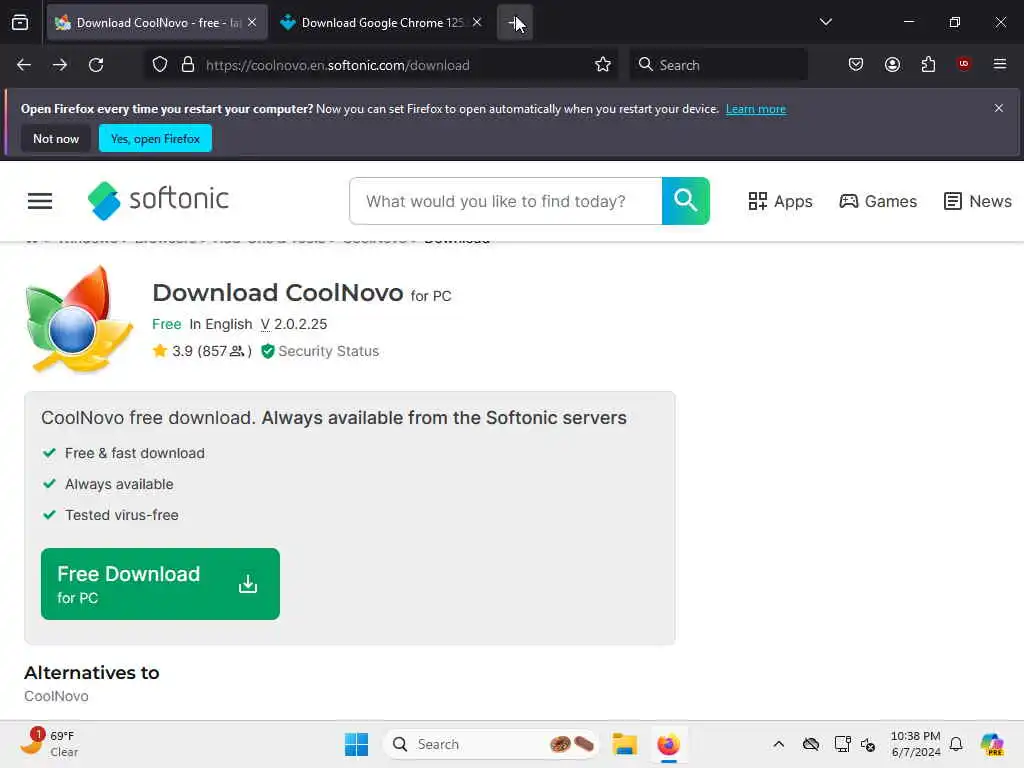Choose Not now in notification
The height and width of the screenshot is (768, 1024).
click(56, 138)
